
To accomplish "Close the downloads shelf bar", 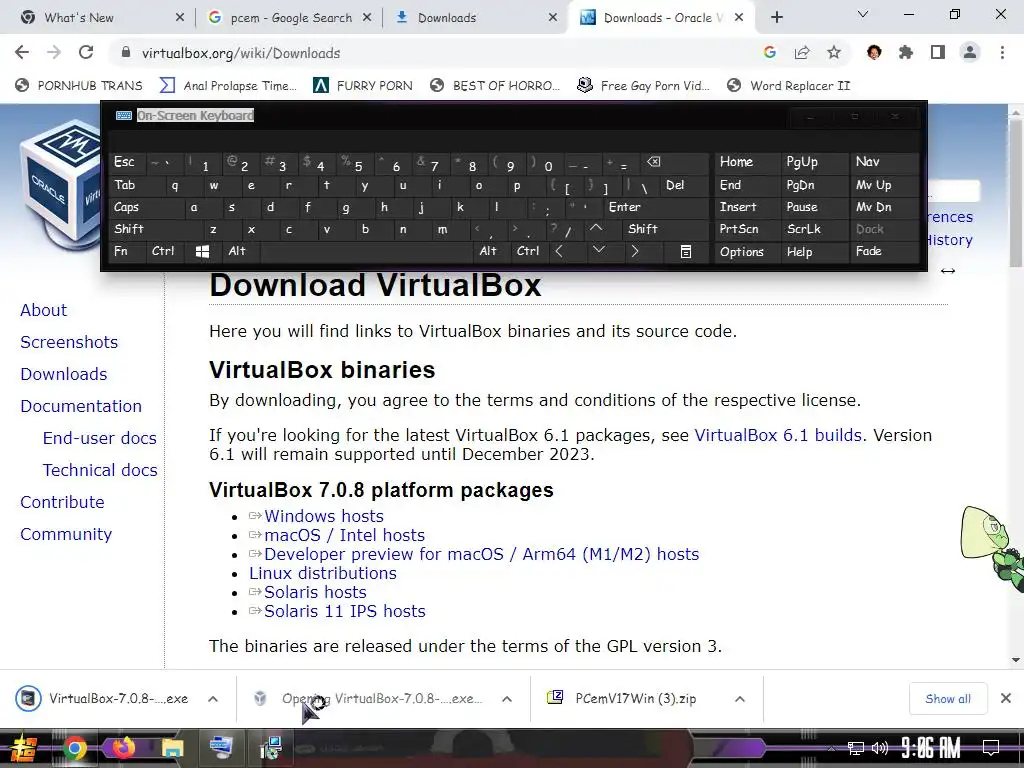I will (x=1006, y=699).
